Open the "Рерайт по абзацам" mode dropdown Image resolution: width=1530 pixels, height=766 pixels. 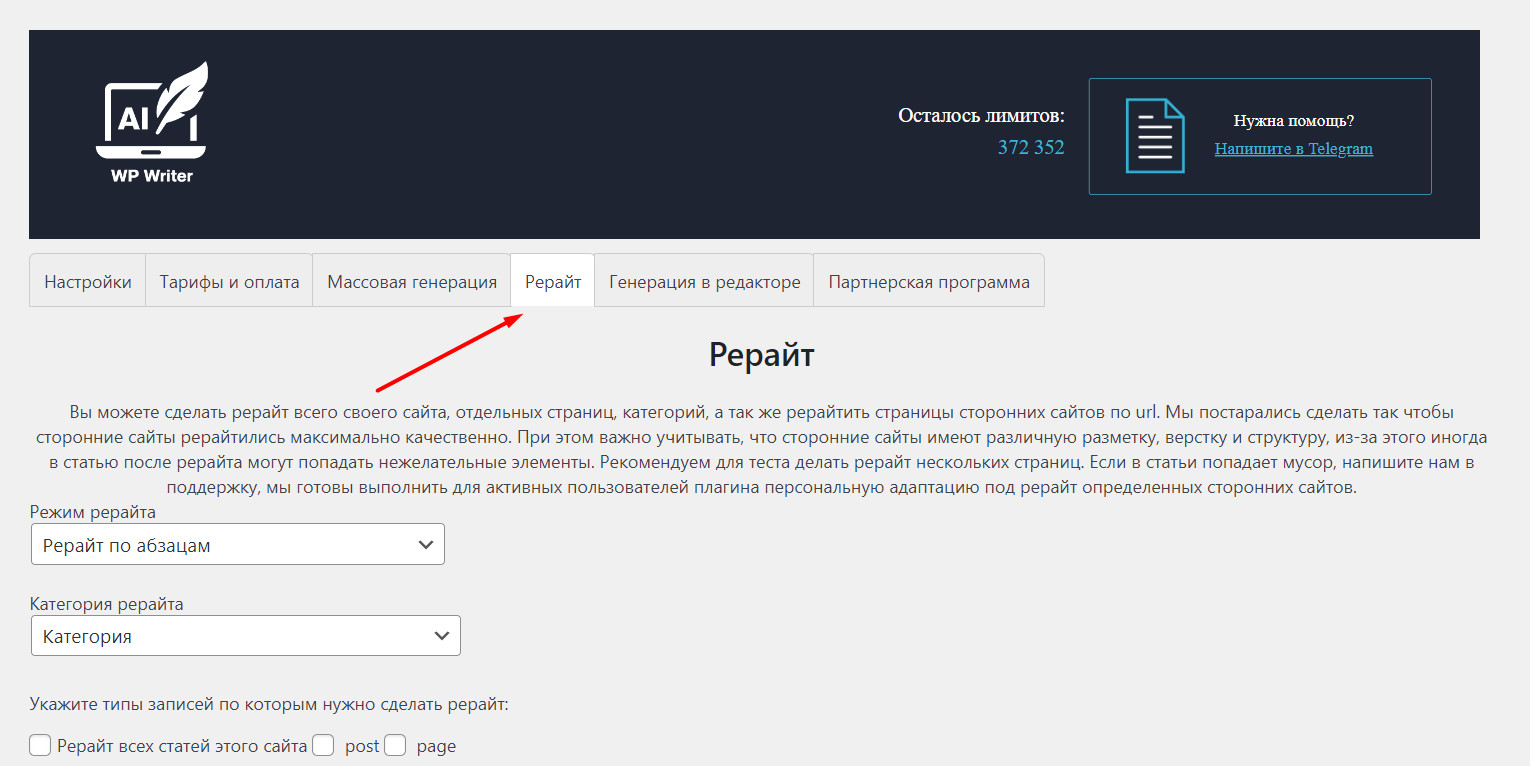tap(238, 545)
